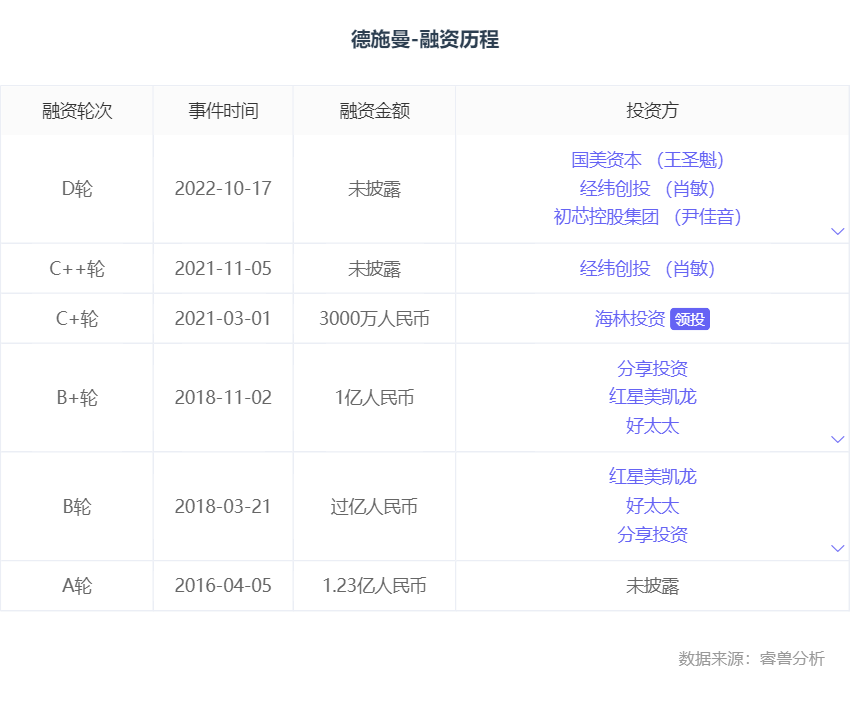This screenshot has height=702, width=850.
Task: Open 经纬创投 (肖敏) link in C++轮 row
Action: point(648,268)
